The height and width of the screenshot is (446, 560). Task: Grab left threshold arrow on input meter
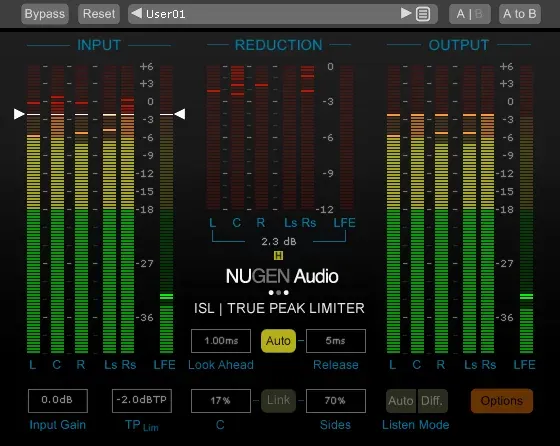click(x=19, y=114)
